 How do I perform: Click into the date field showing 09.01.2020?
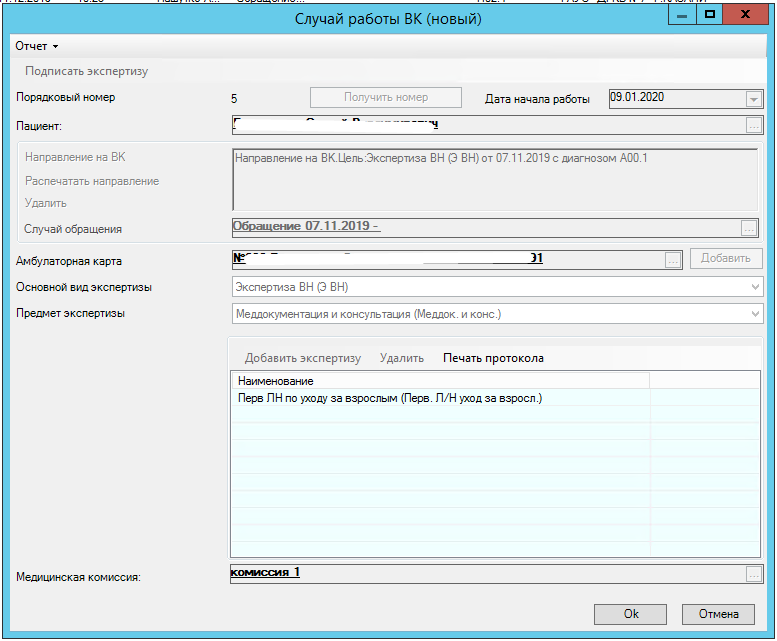[675, 98]
